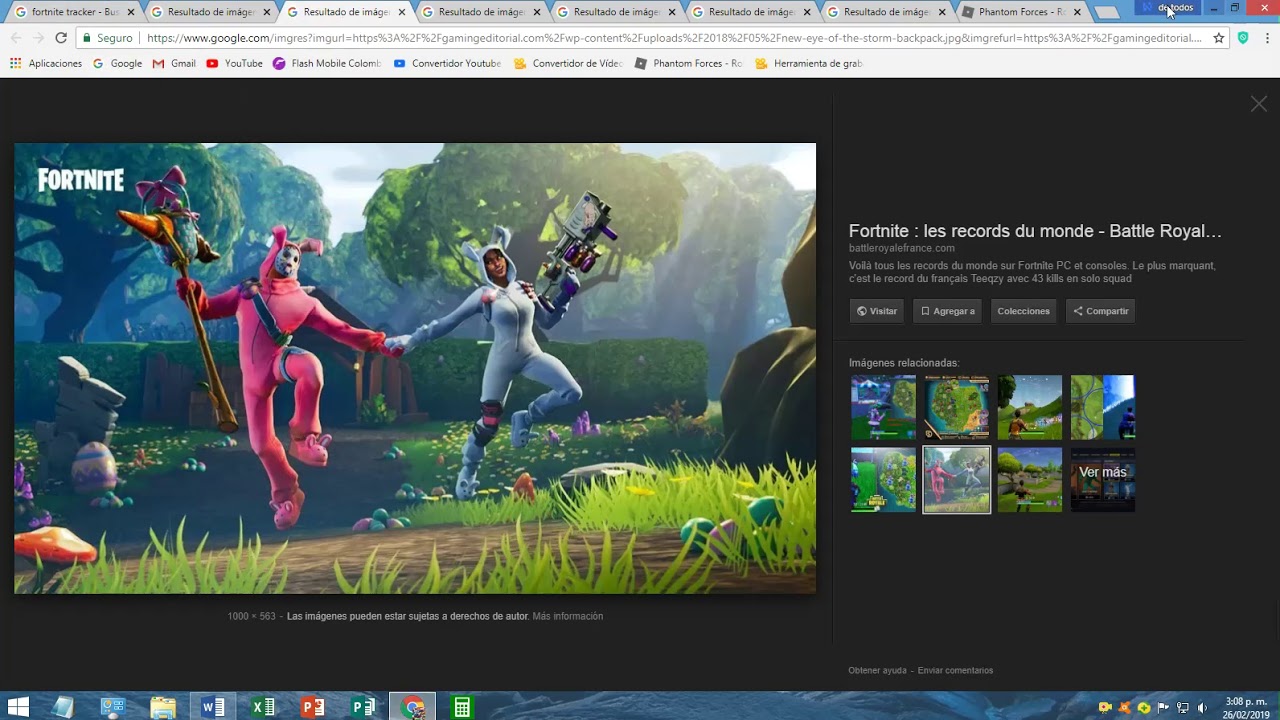Image resolution: width=1280 pixels, height=720 pixels.
Task: Open Publisher from the taskbar
Action: pos(363,707)
